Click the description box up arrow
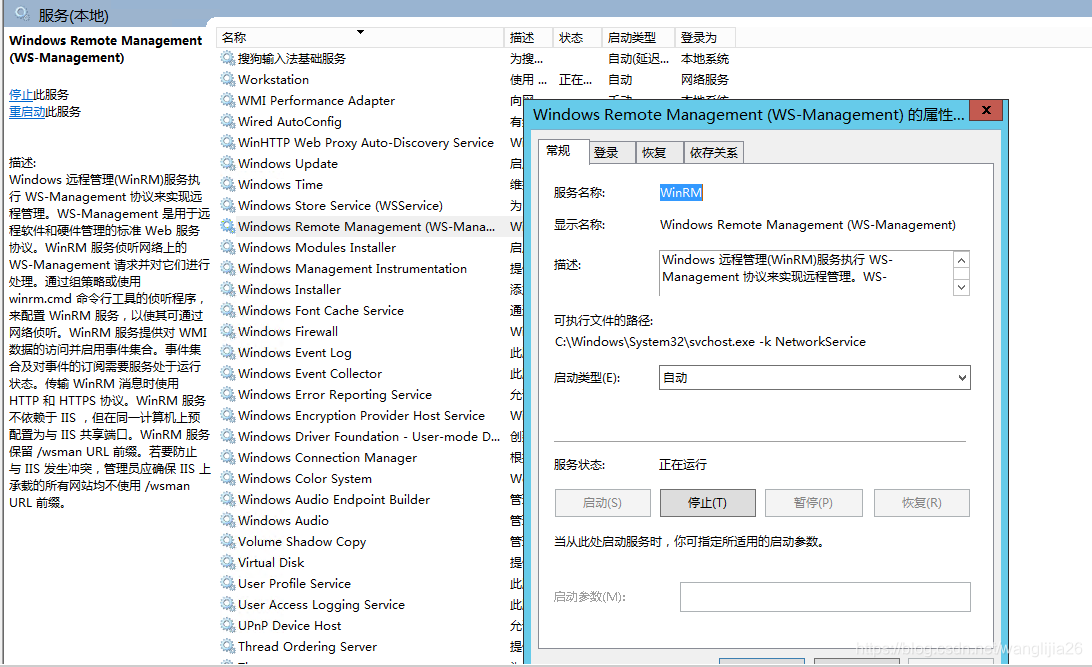 tap(961, 260)
